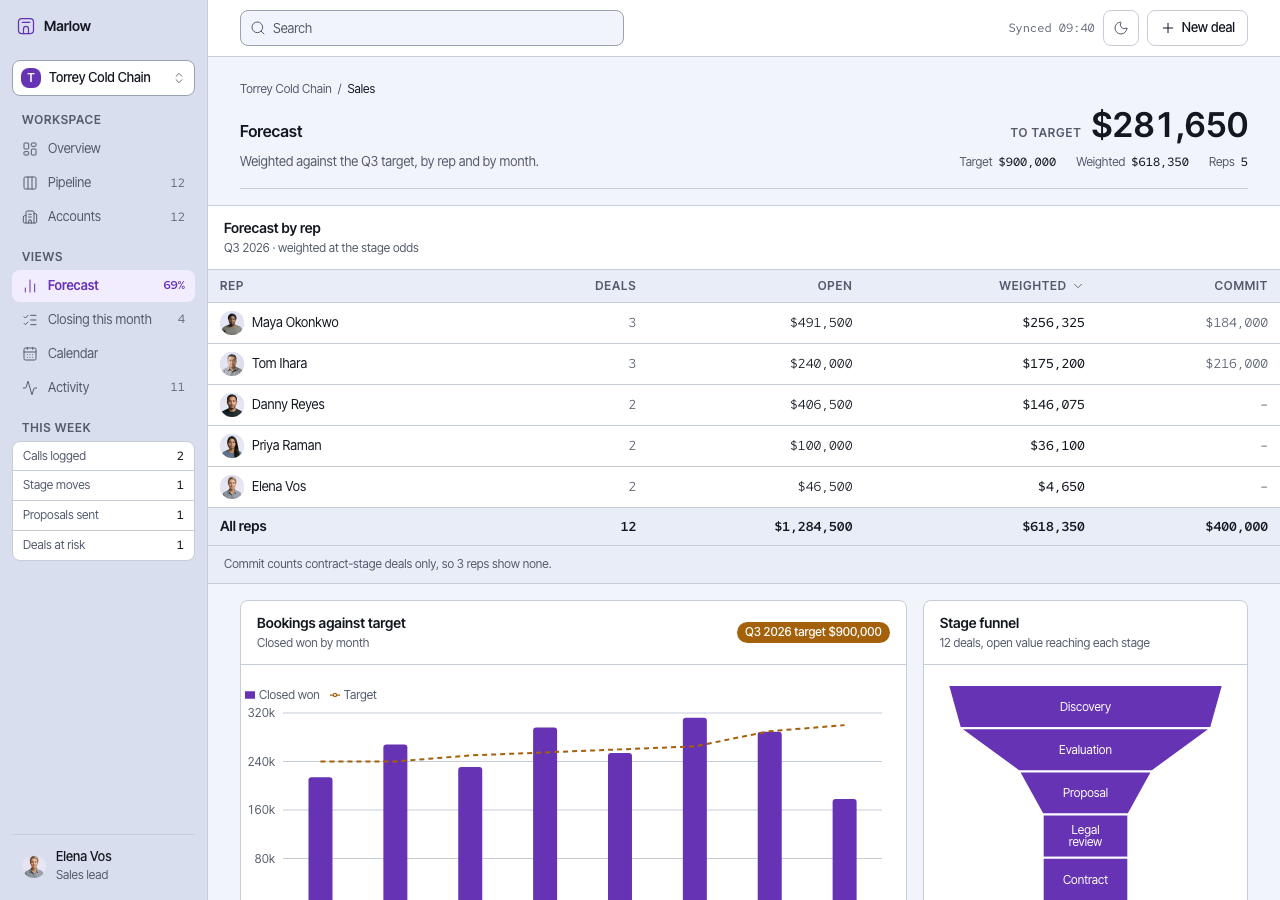Sort by the Weighted column chevron

click(x=1078, y=286)
